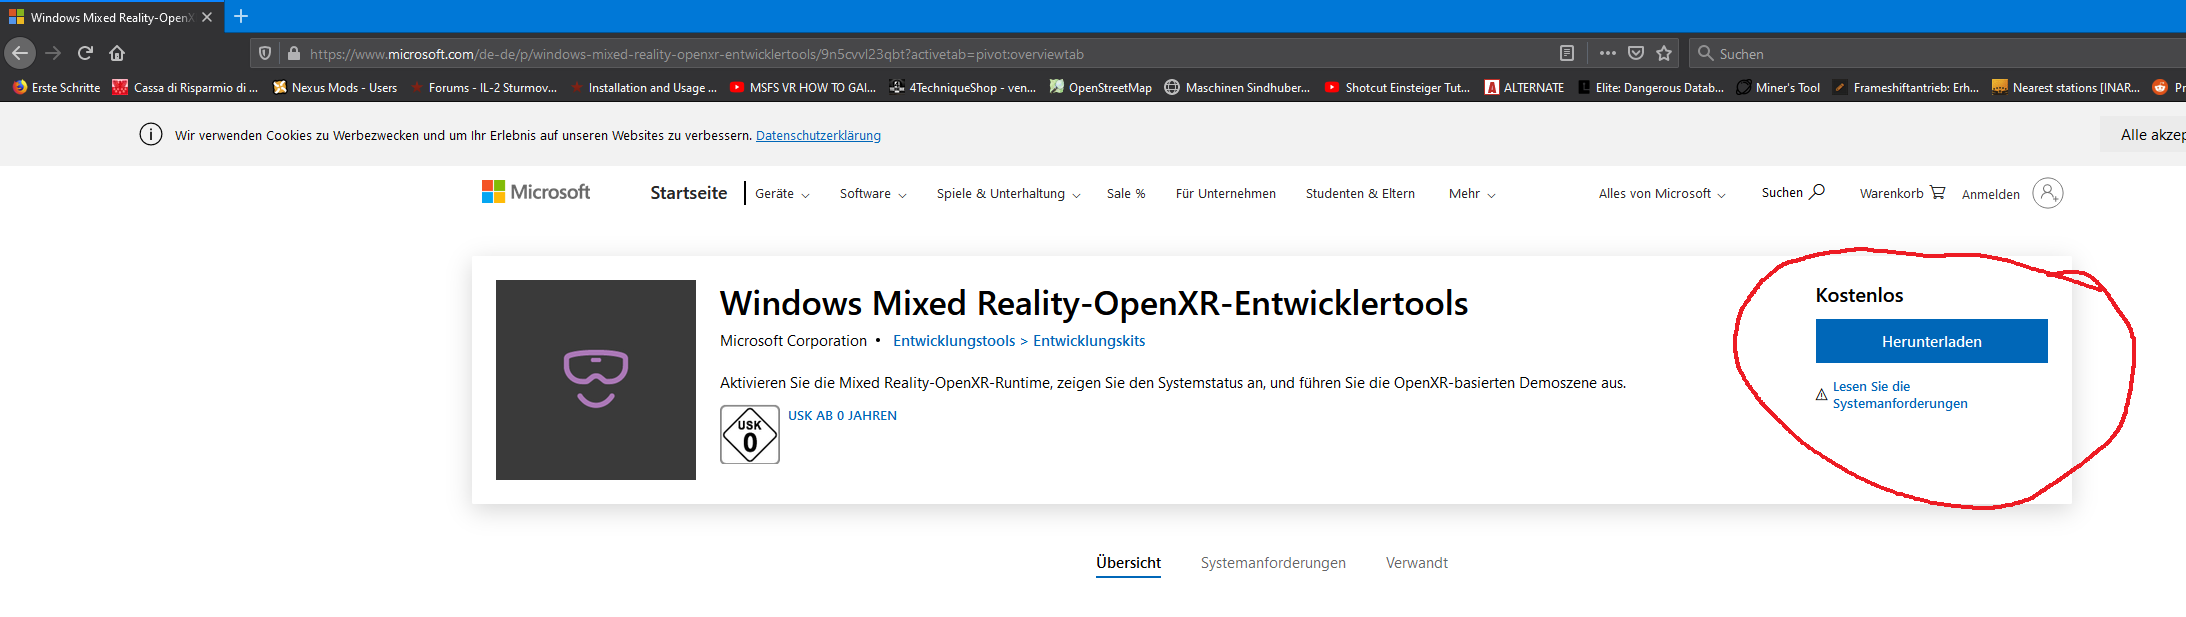This screenshot has height=617, width=2186.
Task: Open the Datenschutzerklärung link
Action: click(x=818, y=135)
